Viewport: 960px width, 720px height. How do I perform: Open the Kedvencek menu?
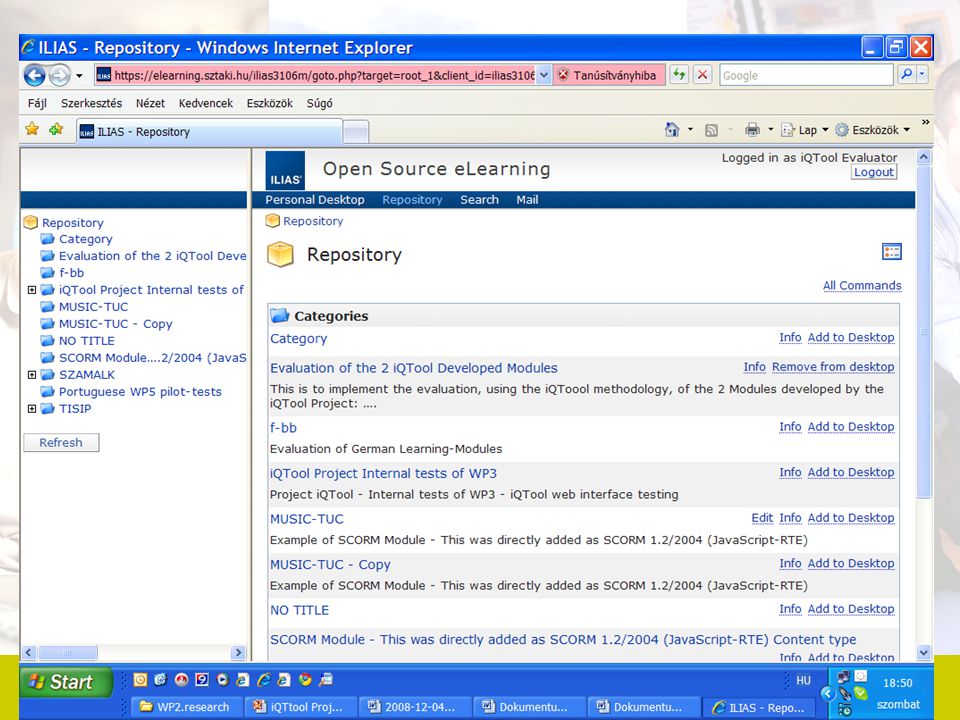[x=206, y=103]
